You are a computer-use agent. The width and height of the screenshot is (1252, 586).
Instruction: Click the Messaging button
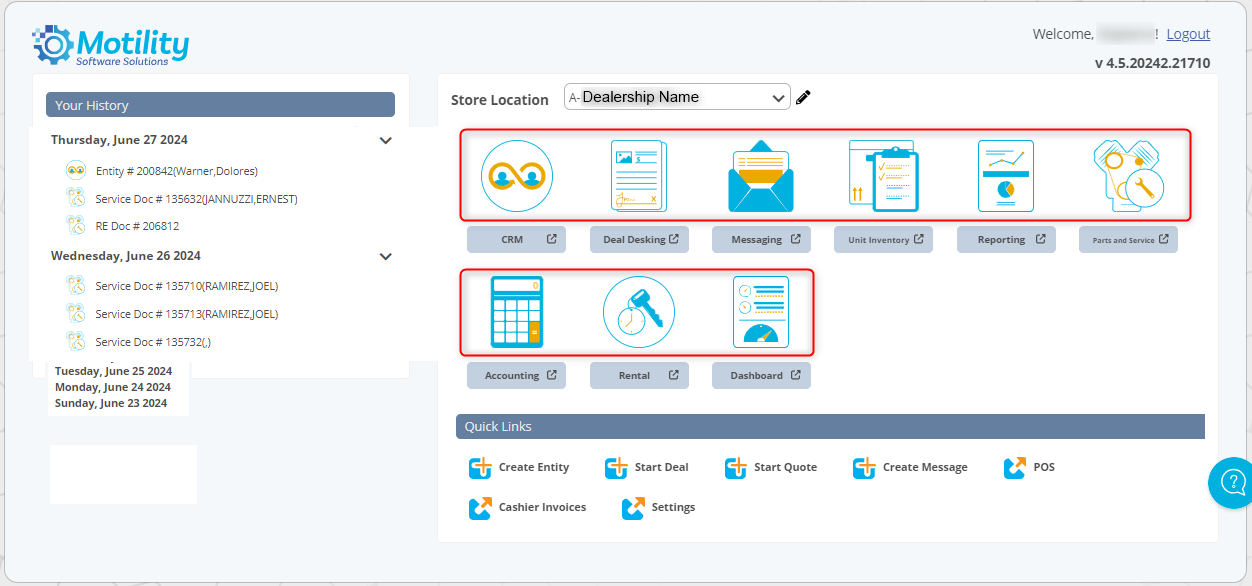761,240
